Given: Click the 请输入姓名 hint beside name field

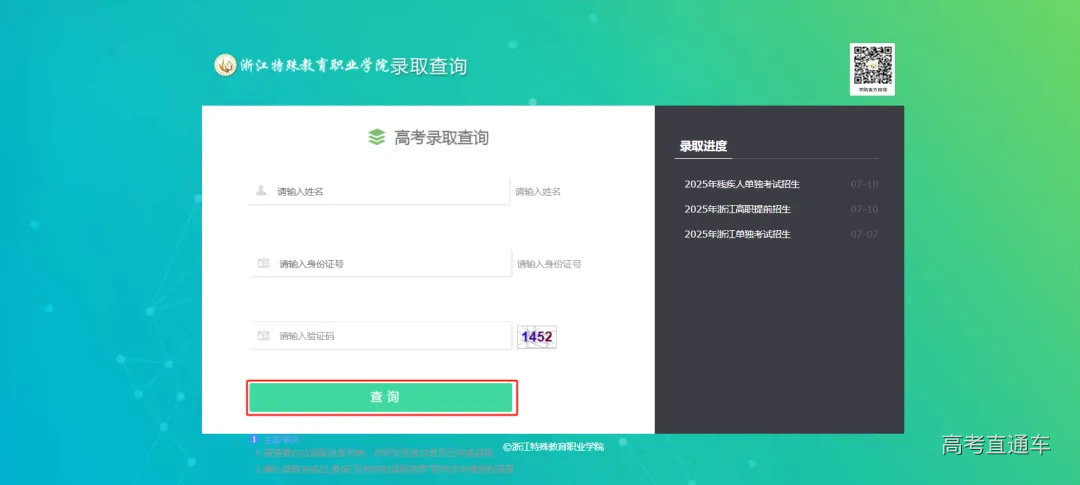Looking at the screenshot, I should pos(538,192).
